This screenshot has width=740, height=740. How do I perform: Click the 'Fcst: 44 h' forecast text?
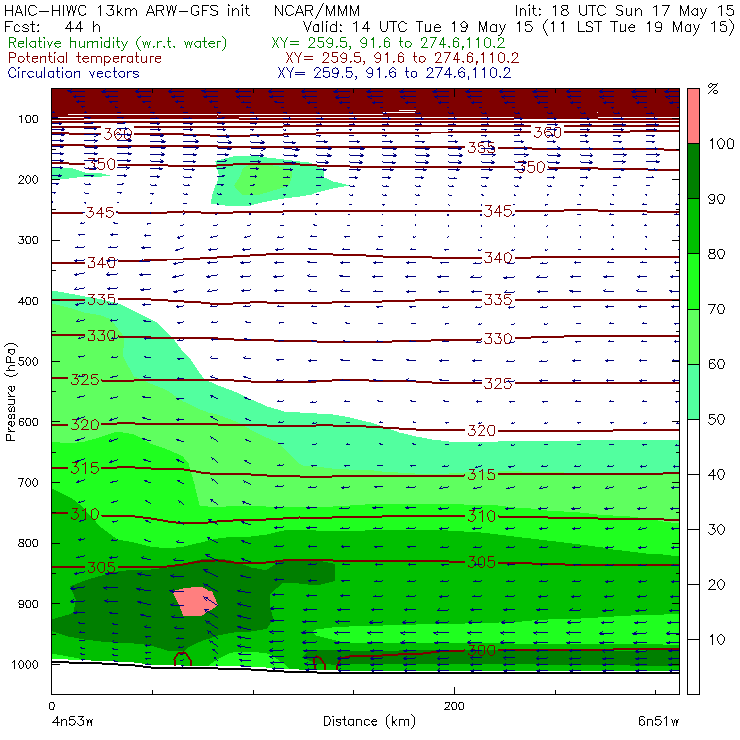tap(52, 26)
